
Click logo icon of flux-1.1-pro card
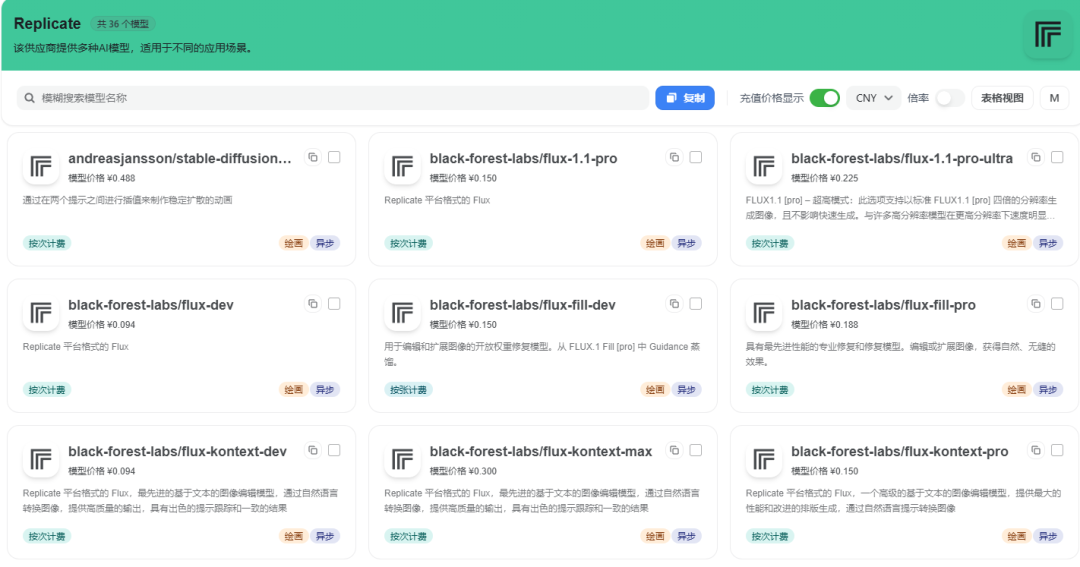(402, 167)
